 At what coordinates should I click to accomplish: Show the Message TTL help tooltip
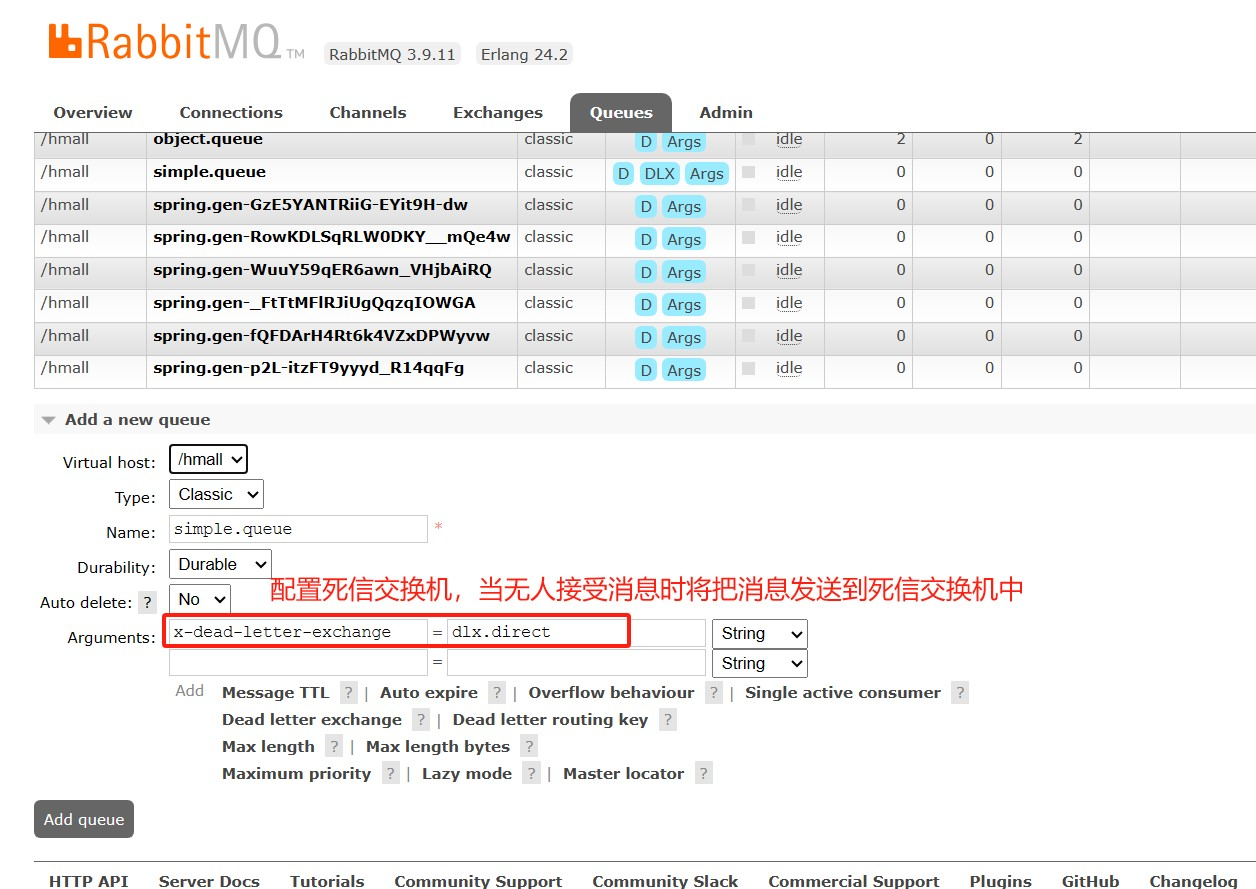349,693
